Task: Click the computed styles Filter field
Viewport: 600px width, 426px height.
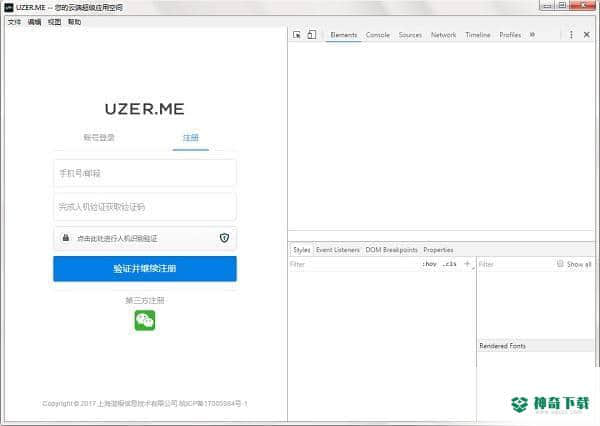Action: (515, 264)
